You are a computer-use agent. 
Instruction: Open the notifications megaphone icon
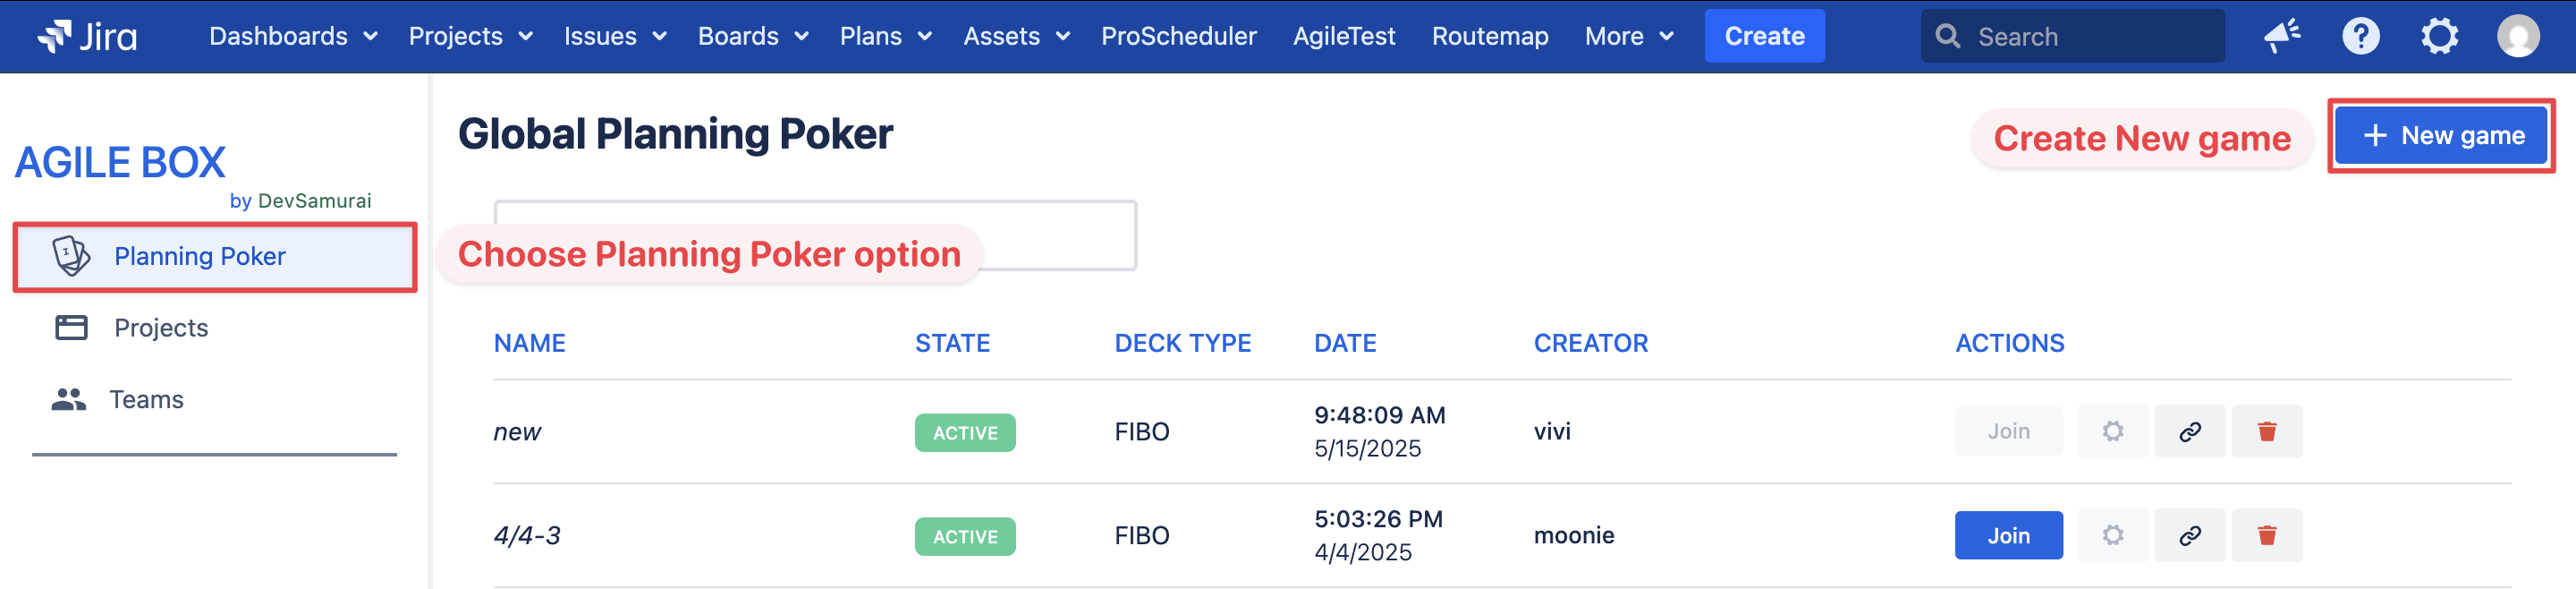coord(2282,37)
